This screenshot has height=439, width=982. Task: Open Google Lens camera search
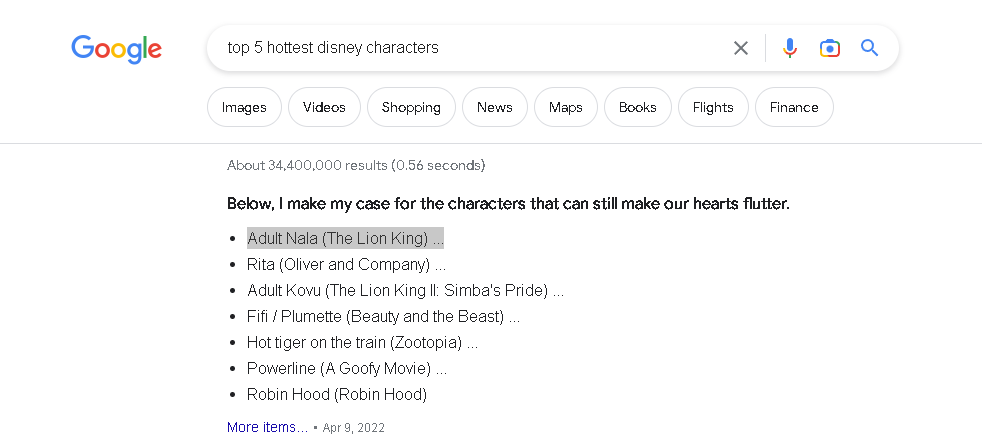point(829,48)
